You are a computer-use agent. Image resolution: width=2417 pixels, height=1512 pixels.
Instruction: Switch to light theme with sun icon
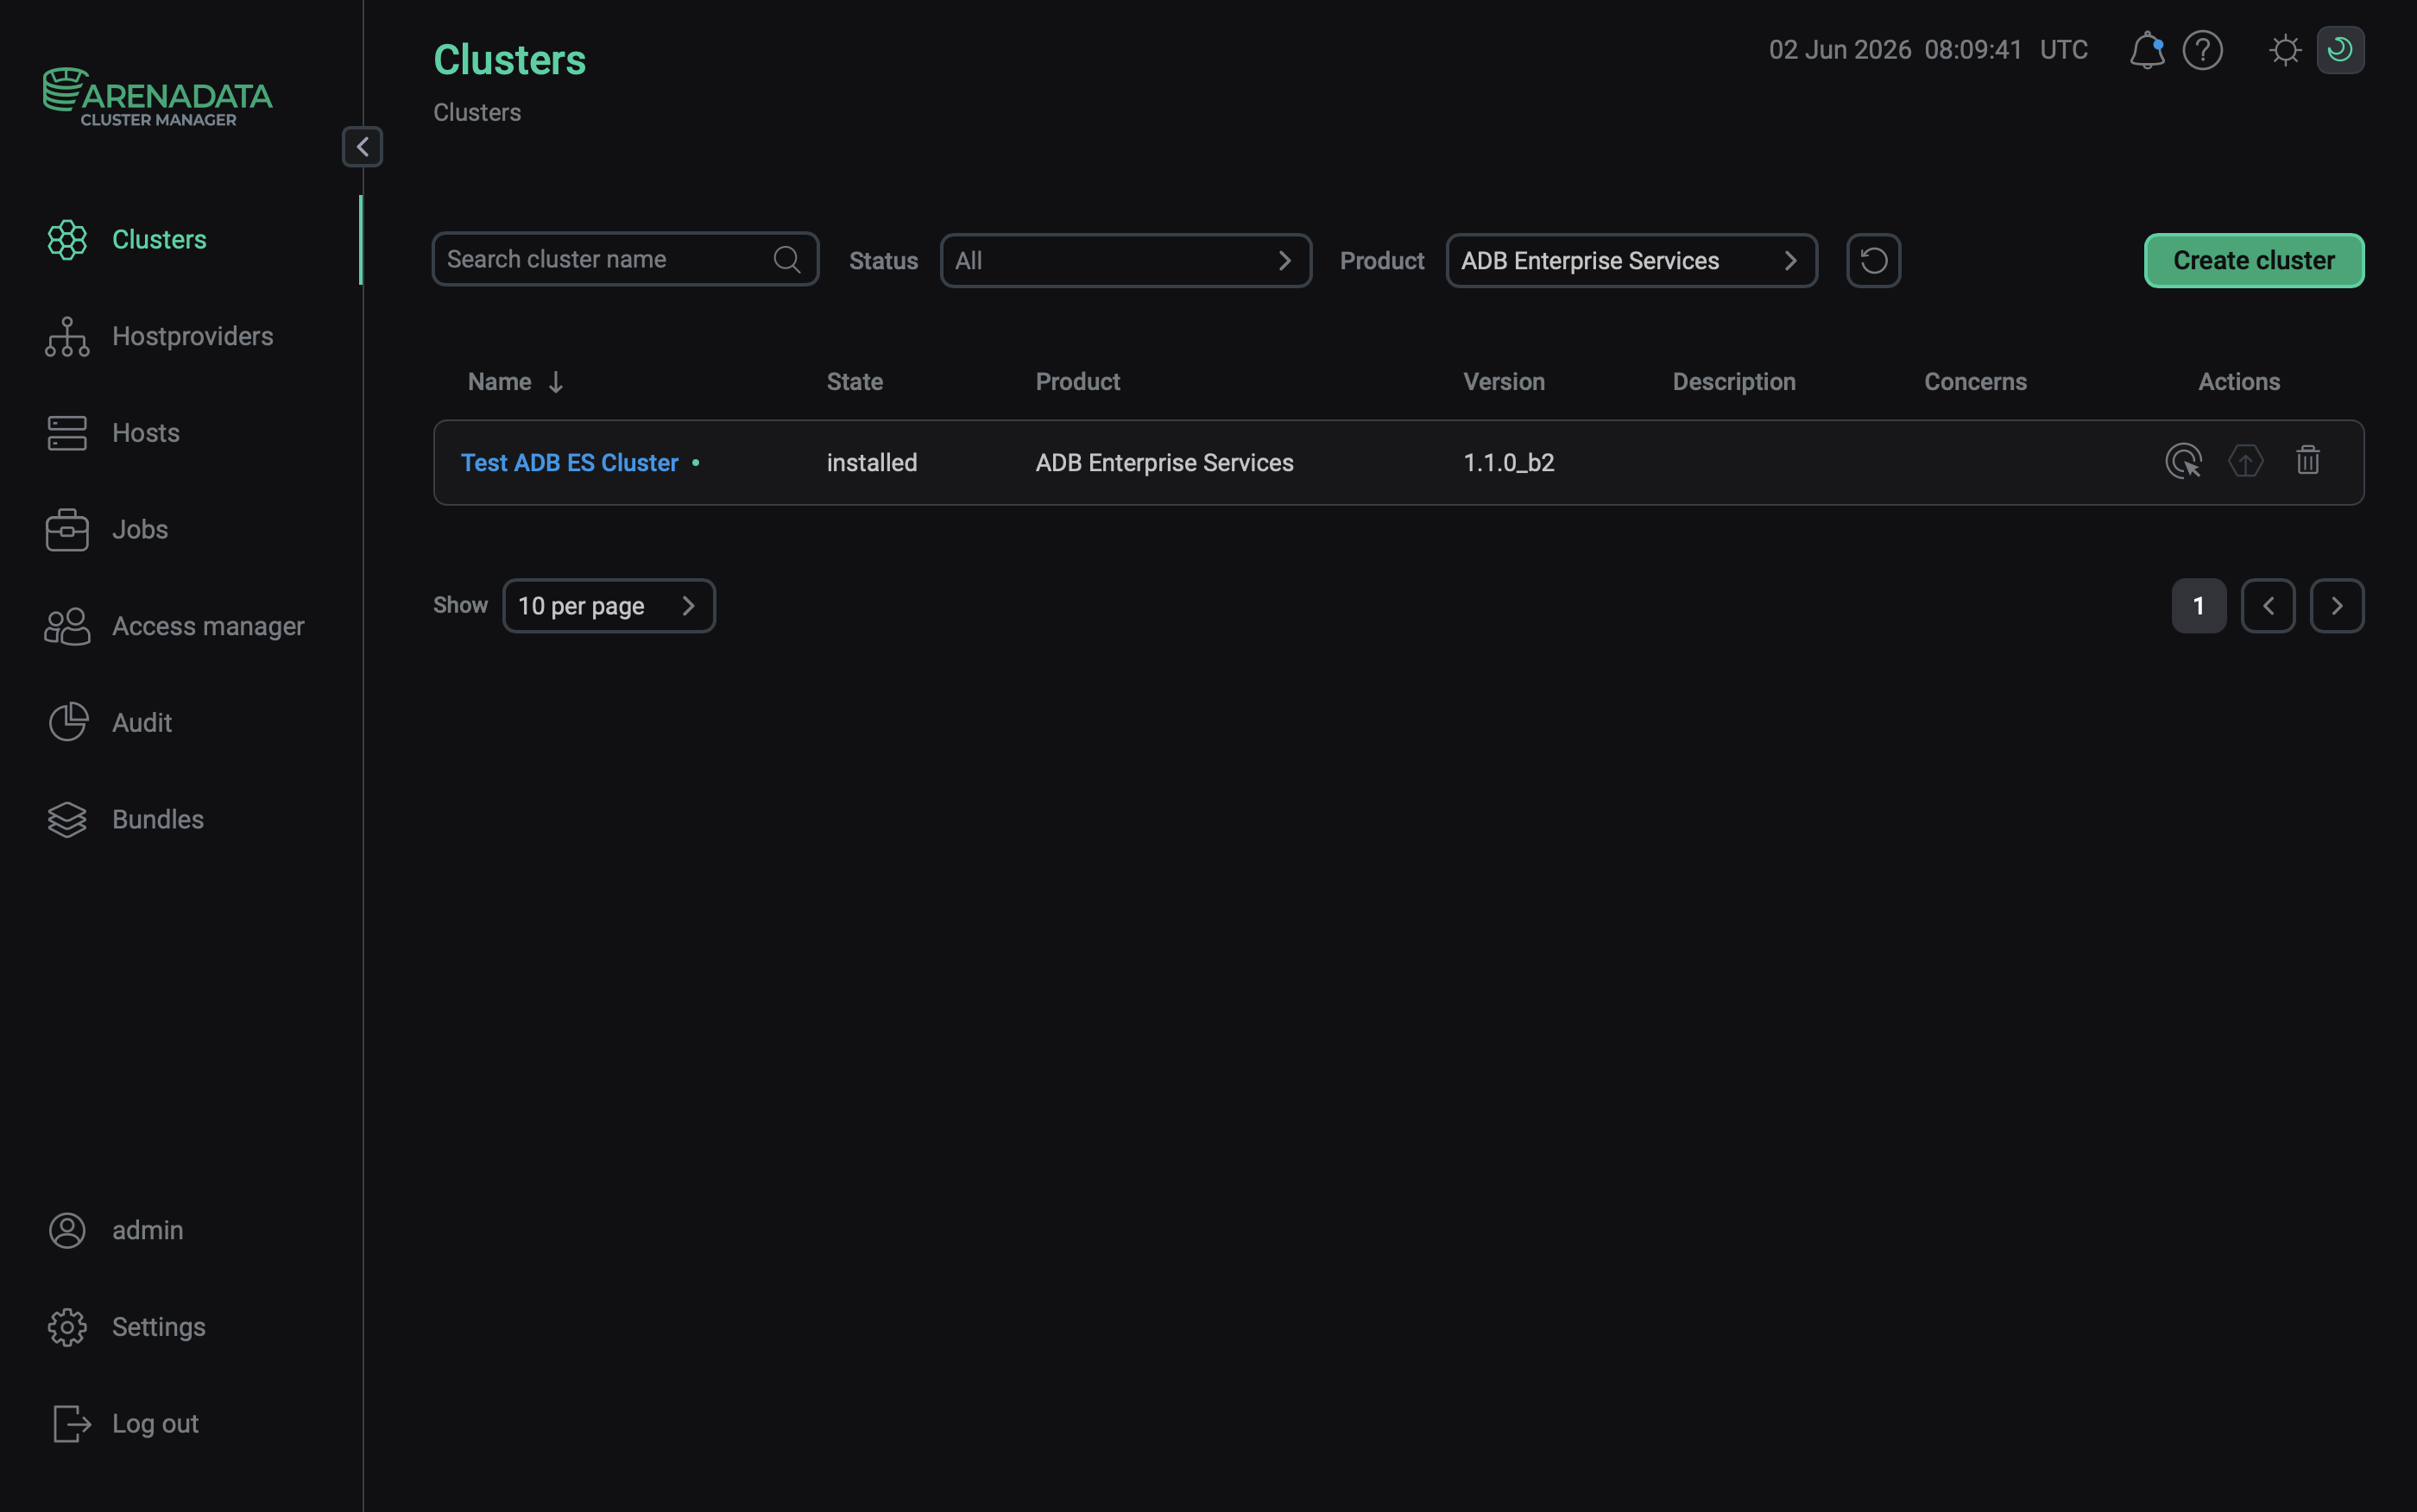click(2285, 50)
